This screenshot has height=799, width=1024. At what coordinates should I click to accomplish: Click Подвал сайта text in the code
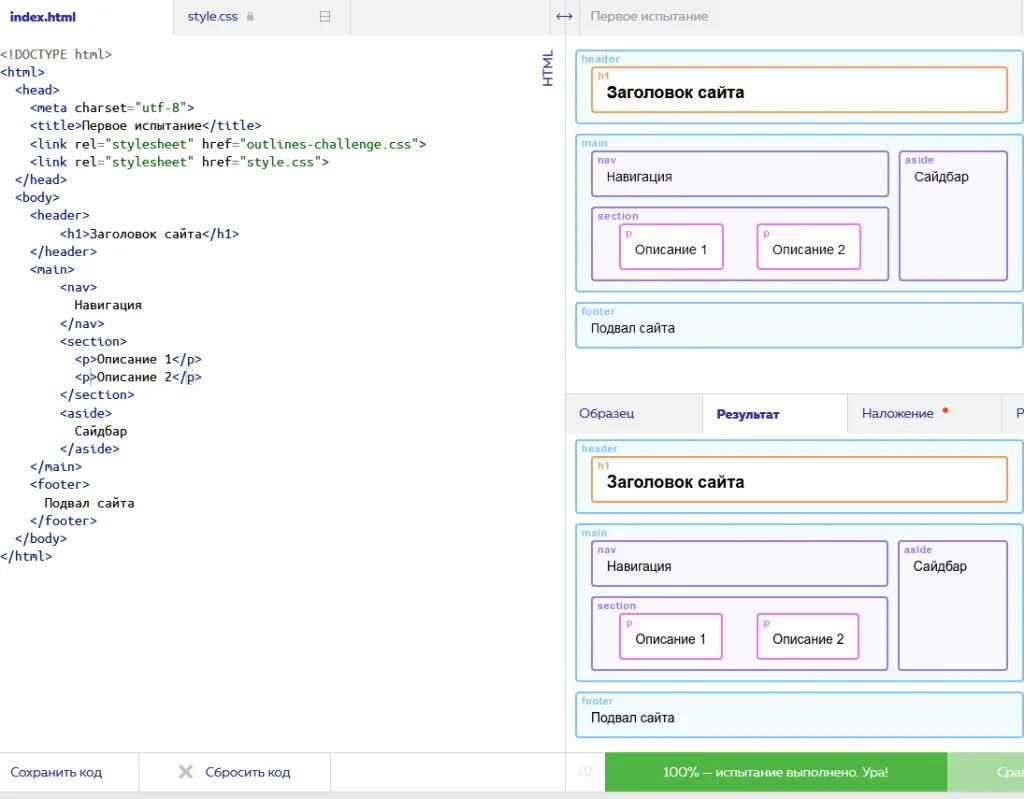coord(89,503)
